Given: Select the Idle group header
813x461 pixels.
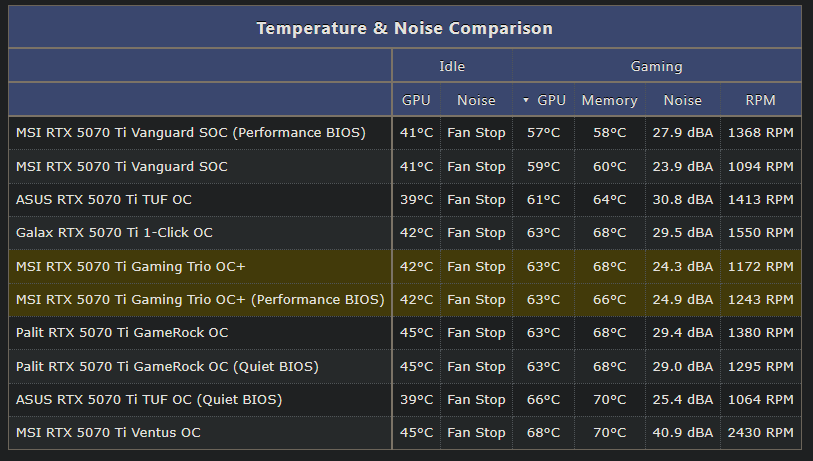Looking at the screenshot, I should click(452, 66).
